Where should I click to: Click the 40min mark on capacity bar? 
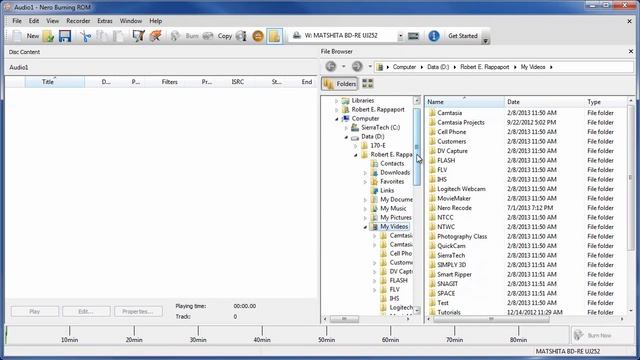[262, 339]
